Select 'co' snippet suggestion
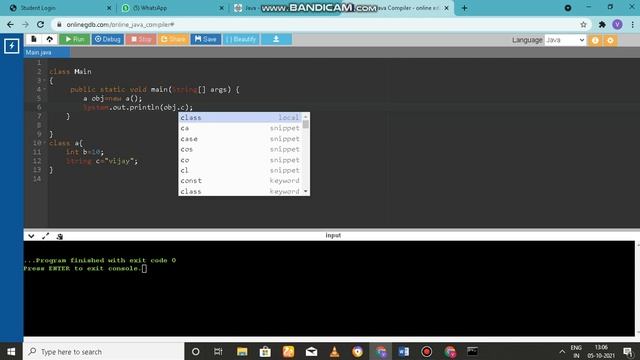640x360 pixels. pos(240,160)
